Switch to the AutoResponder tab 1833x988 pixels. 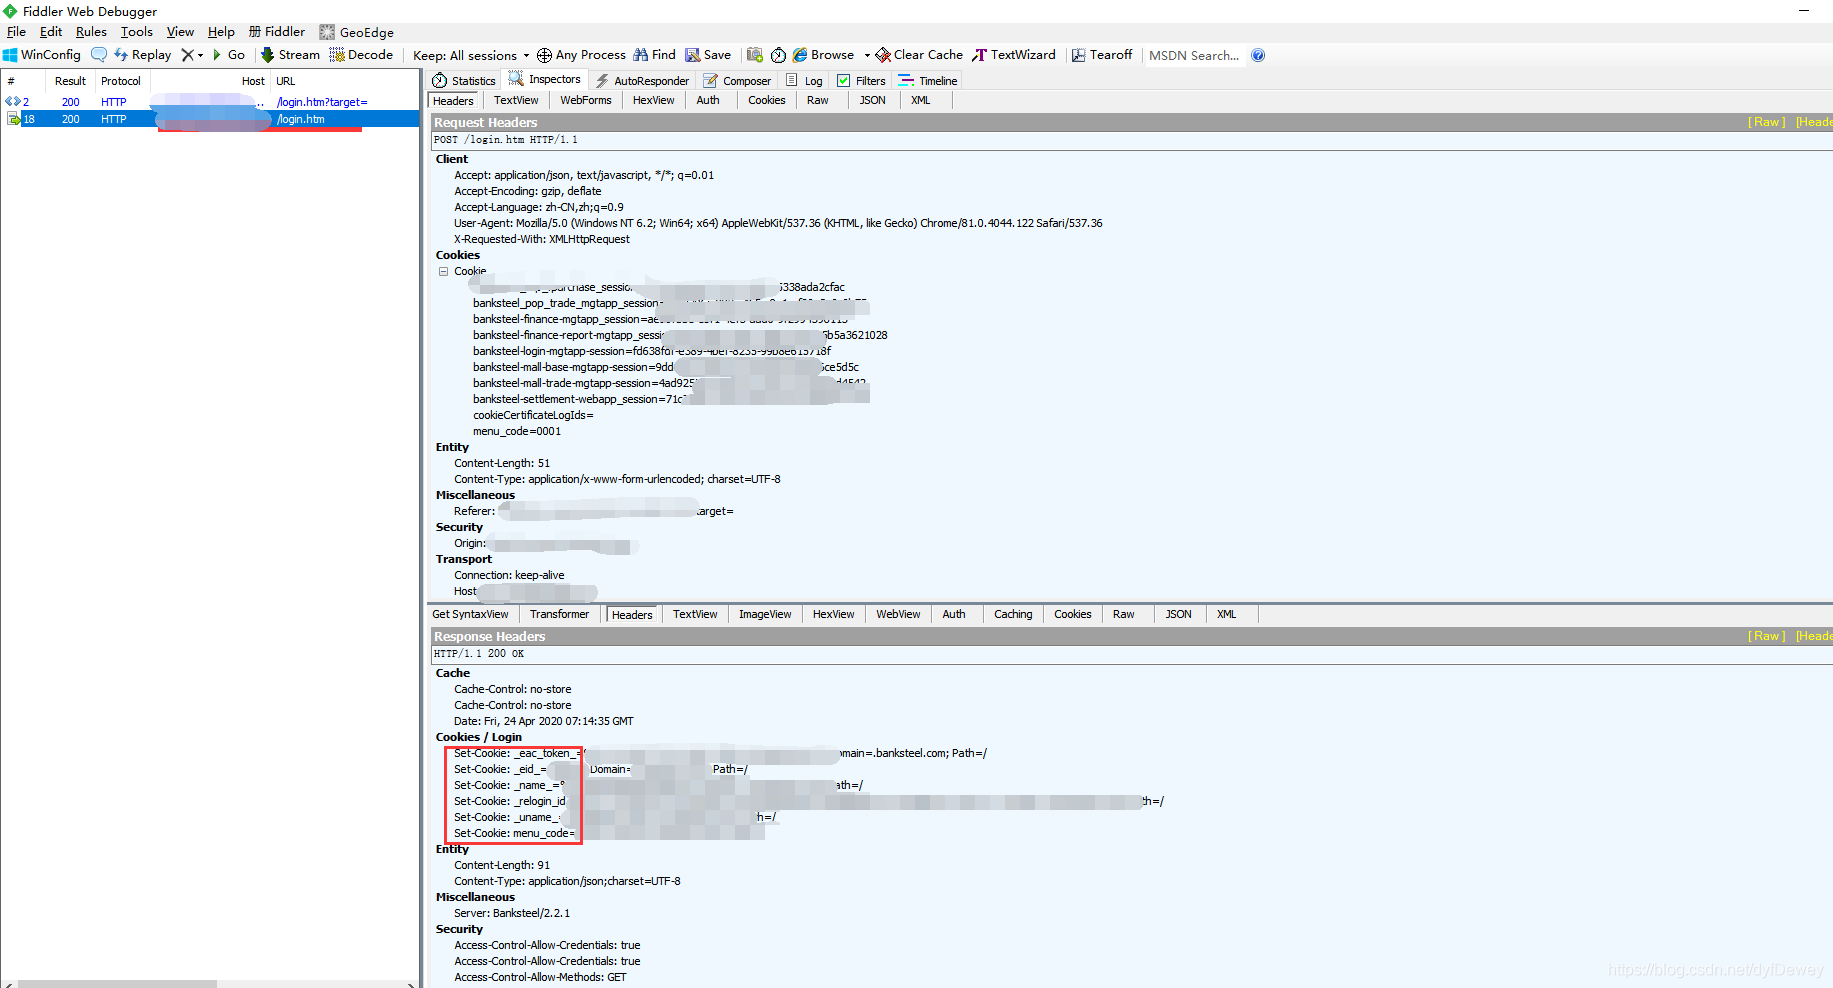[642, 81]
